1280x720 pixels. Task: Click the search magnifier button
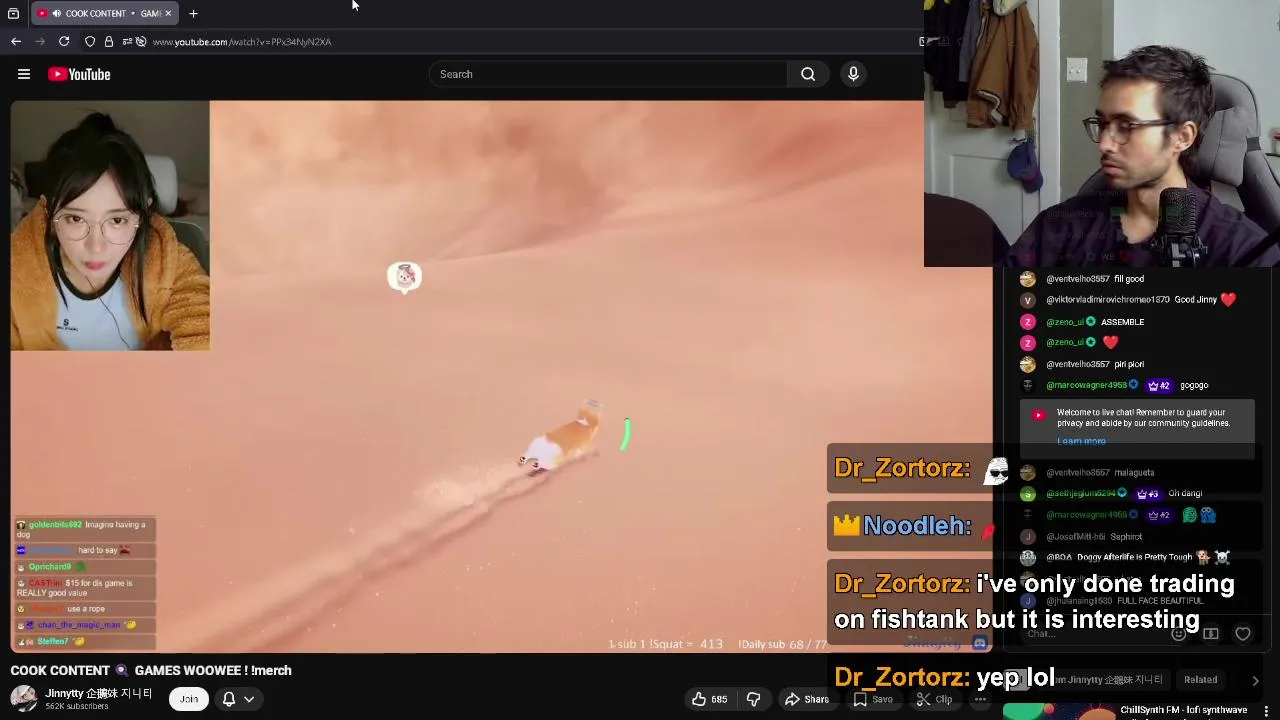808,74
